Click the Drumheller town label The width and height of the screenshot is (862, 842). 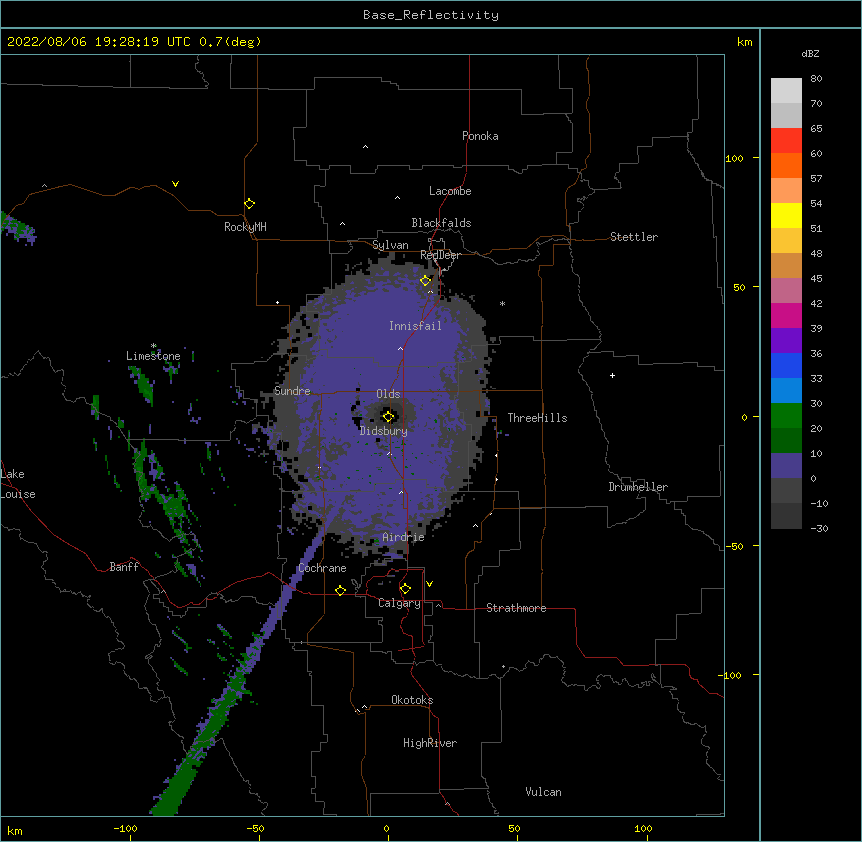[638, 487]
